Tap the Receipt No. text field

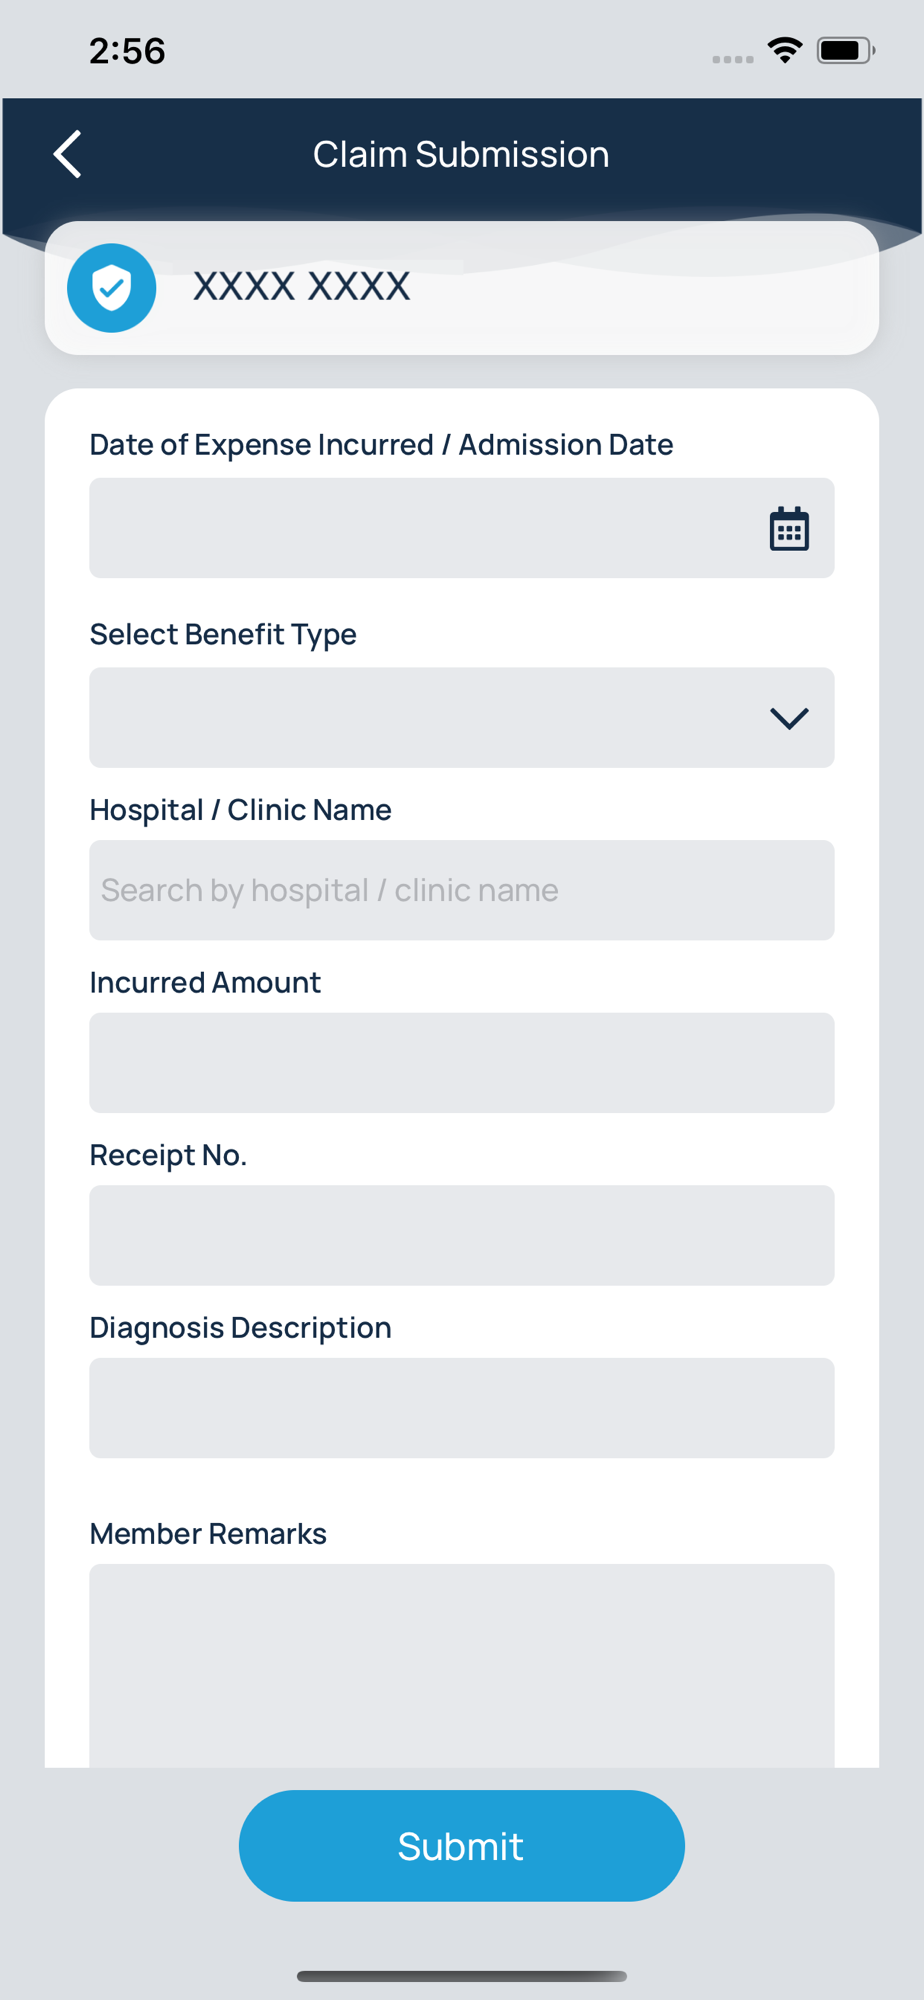[x=462, y=1236]
